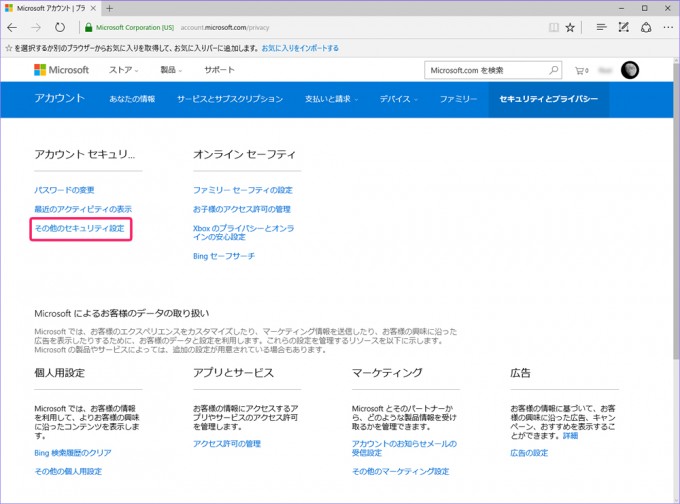Image resolution: width=680 pixels, height=504 pixels.
Task: Click the 詳細 link under 広告
Action: [x=570, y=435]
